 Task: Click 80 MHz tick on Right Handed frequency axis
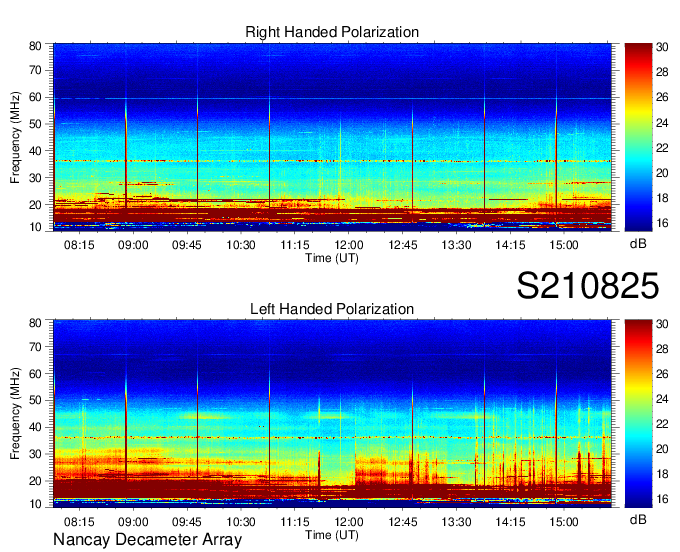point(35,46)
